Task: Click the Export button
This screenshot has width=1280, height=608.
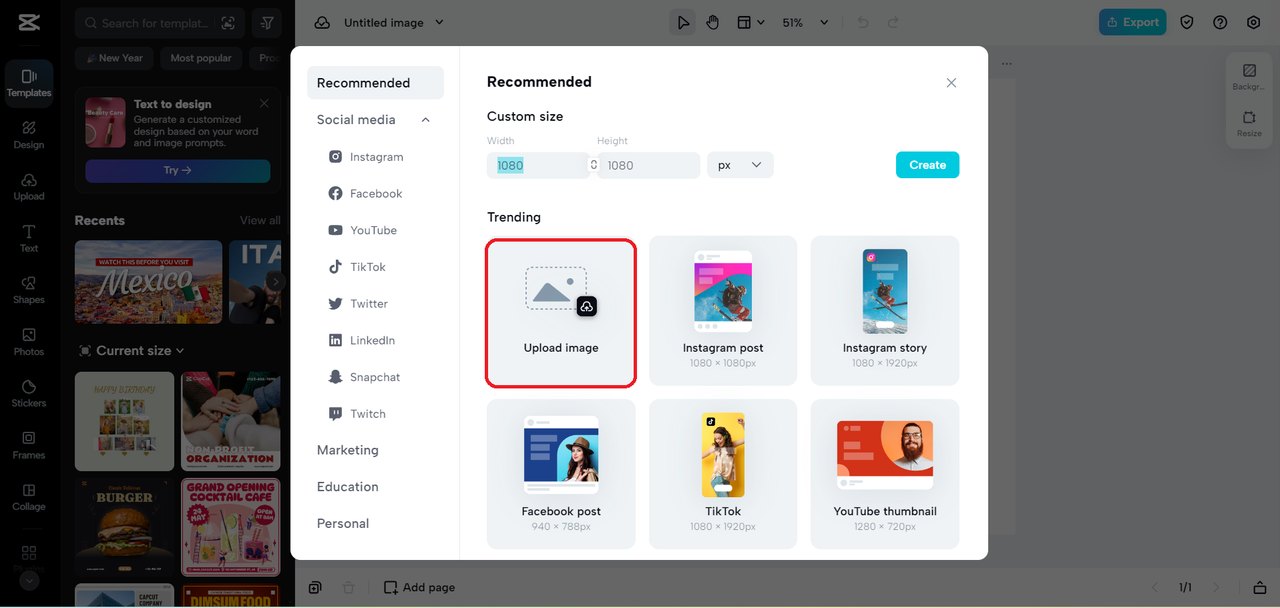Action: [1130, 22]
